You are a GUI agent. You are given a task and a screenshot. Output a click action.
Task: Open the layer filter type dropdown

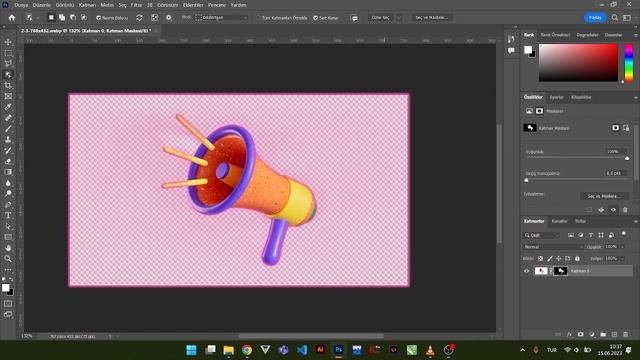[542, 236]
